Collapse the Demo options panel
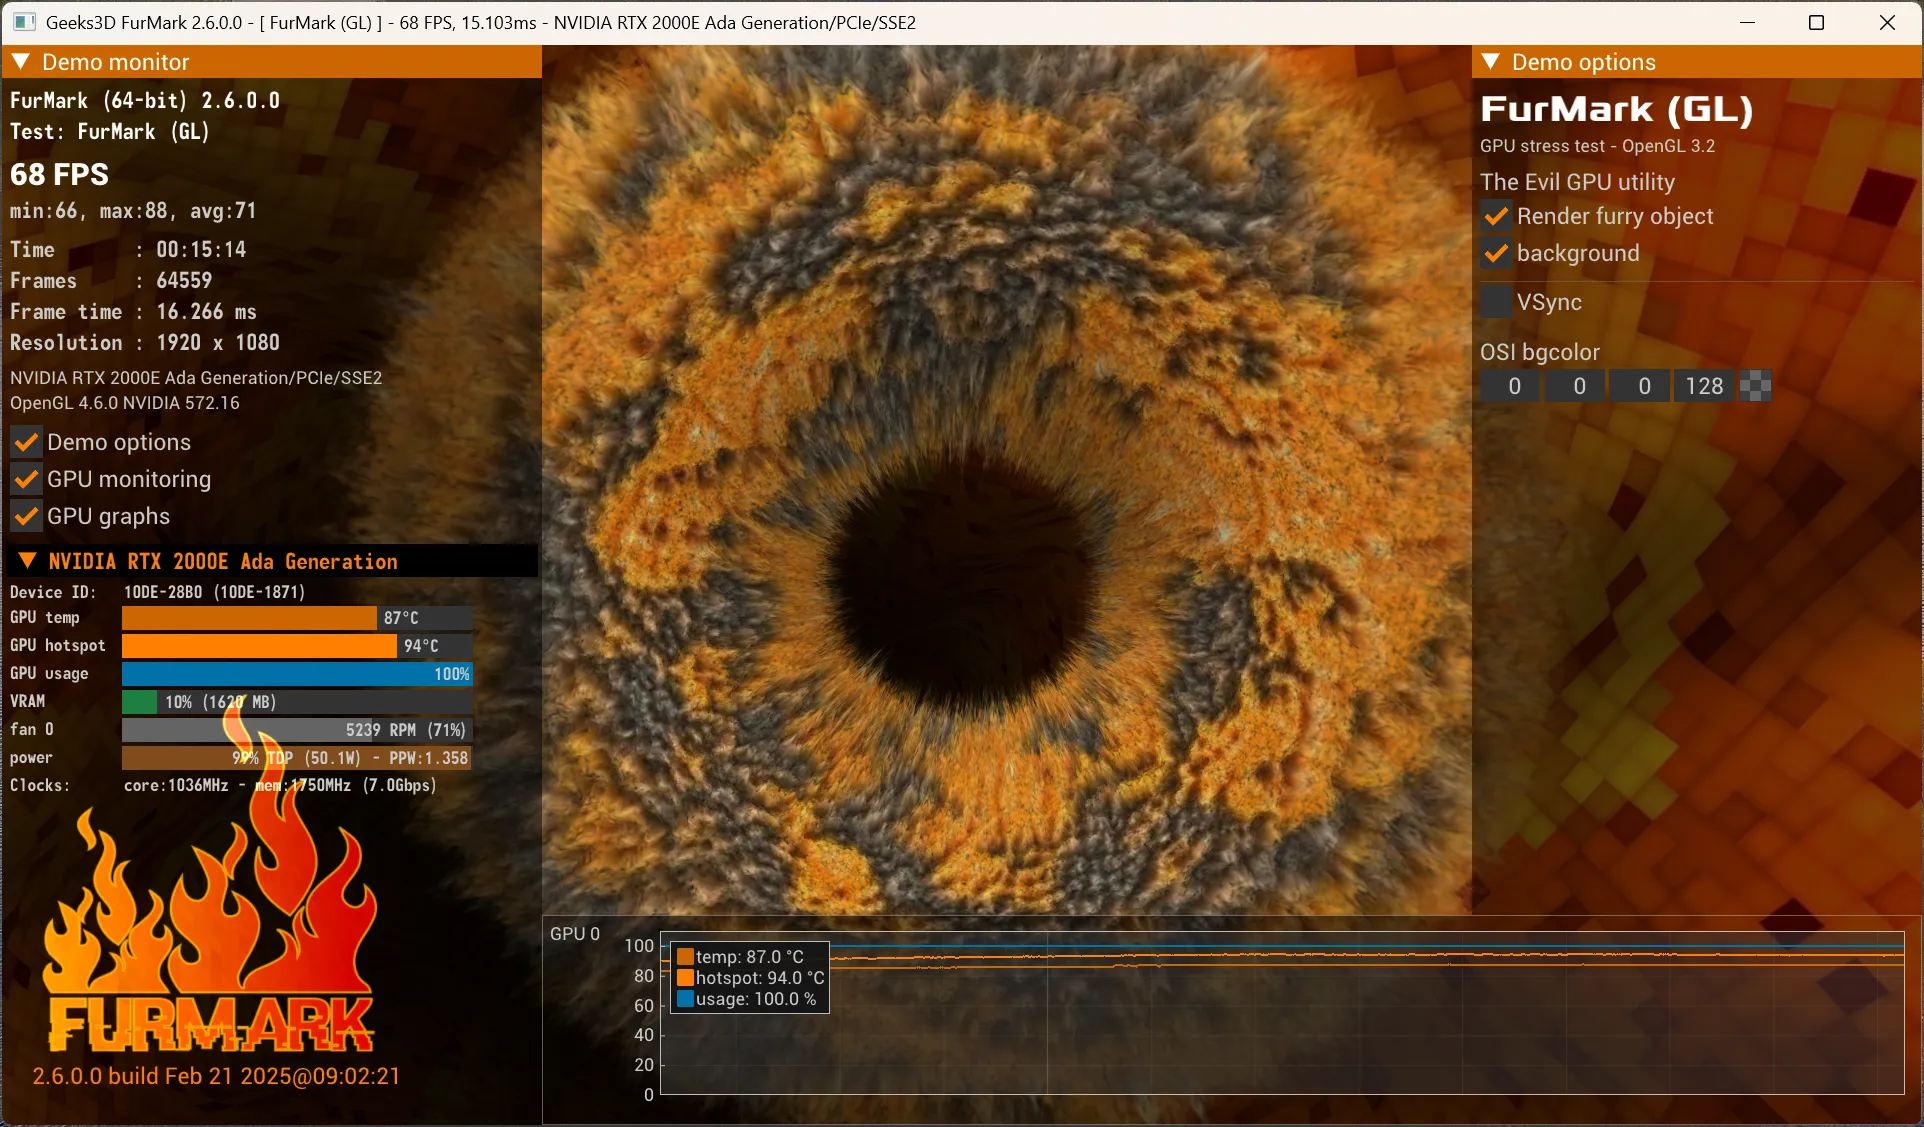The height and width of the screenshot is (1127, 1924). [1491, 62]
